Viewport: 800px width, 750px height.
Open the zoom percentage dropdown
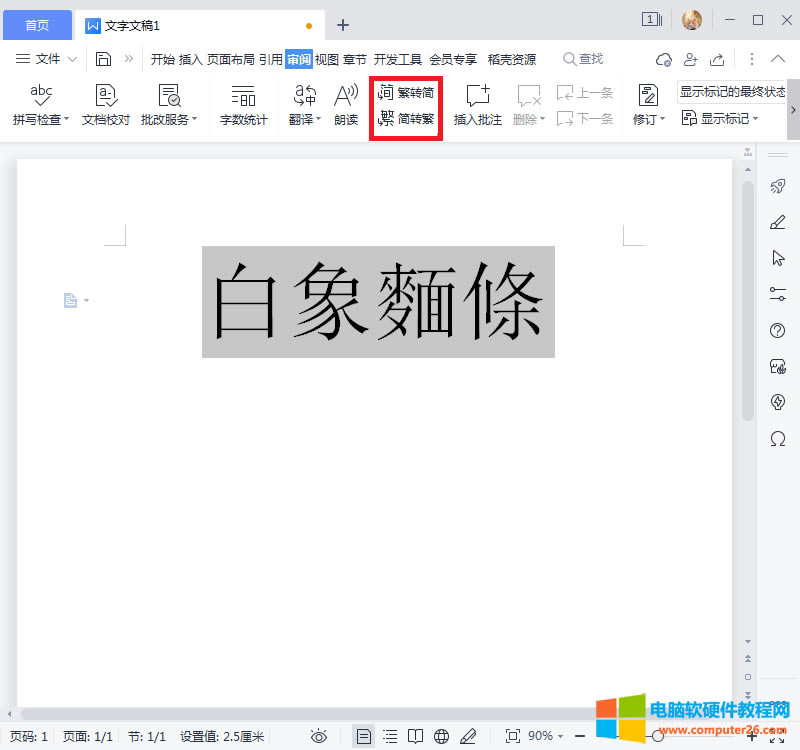click(548, 735)
